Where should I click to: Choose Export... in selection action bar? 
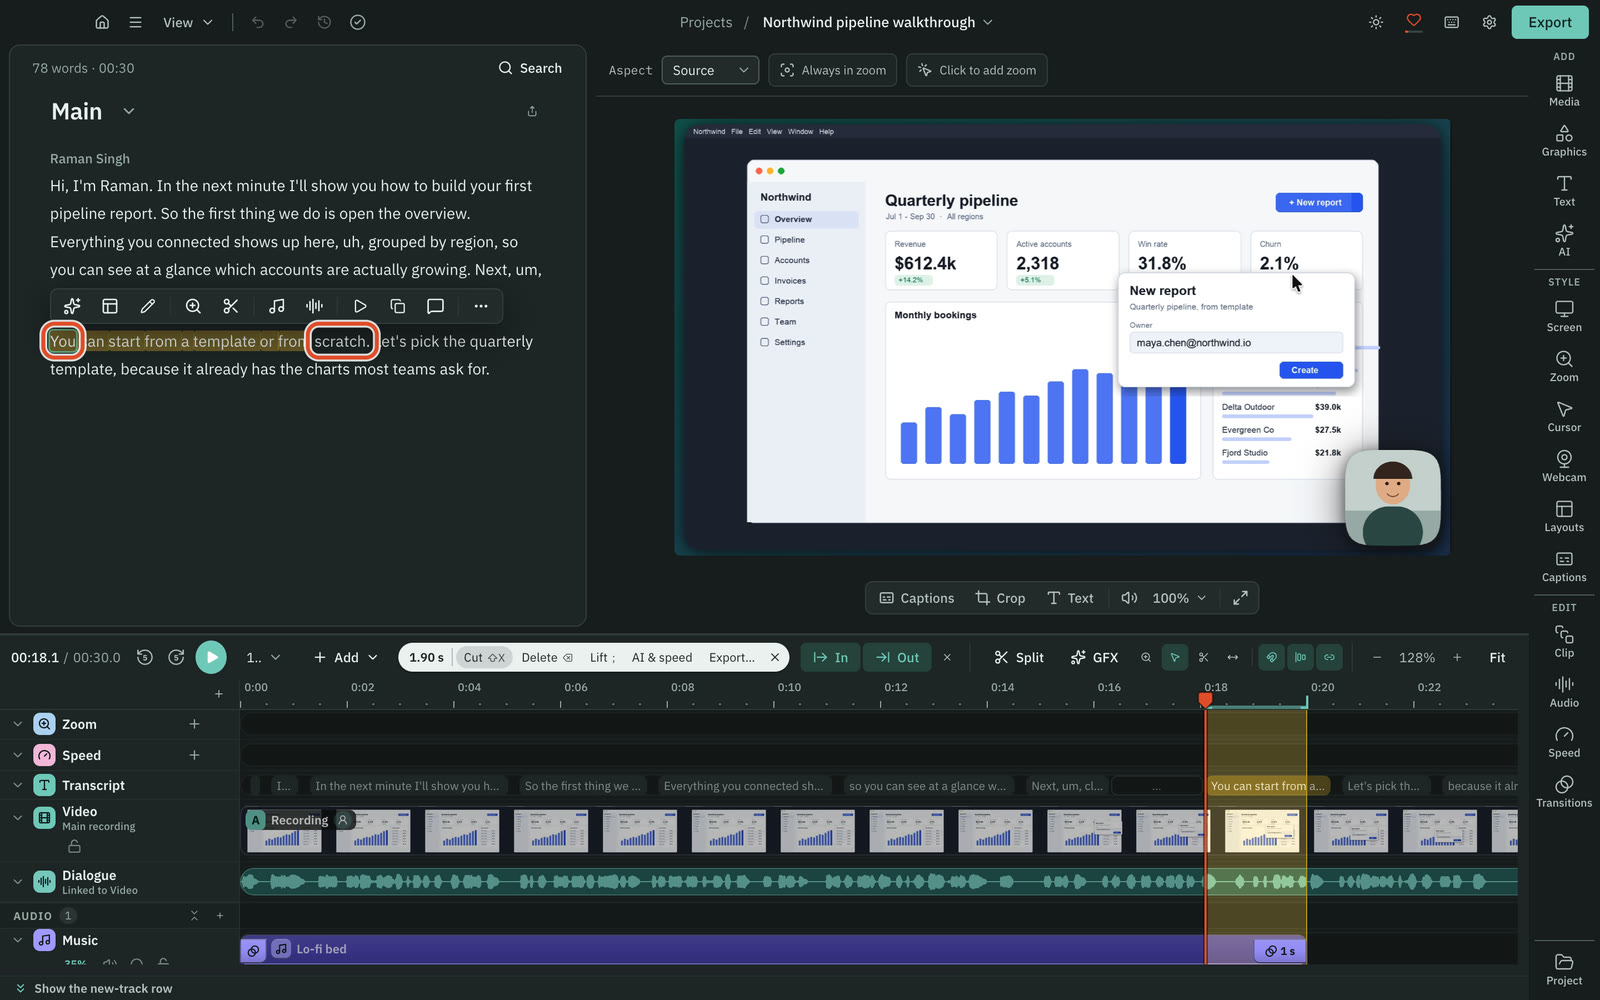point(732,657)
